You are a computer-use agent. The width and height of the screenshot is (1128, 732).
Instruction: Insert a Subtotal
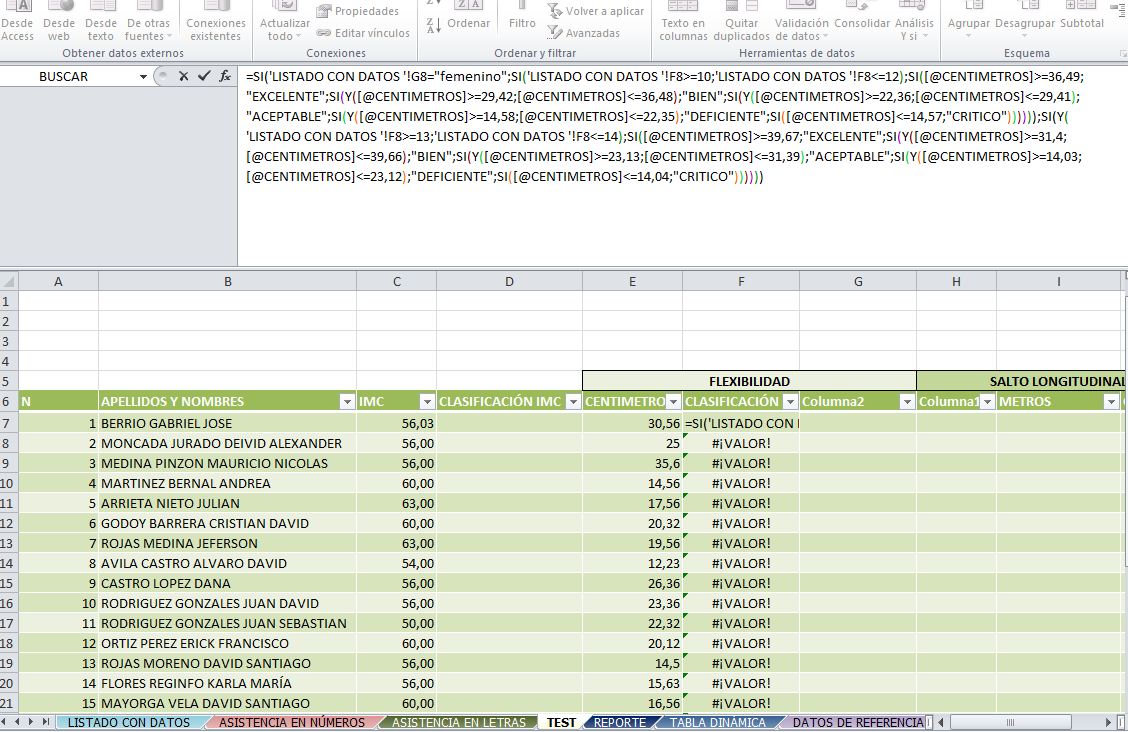pyautogui.click(x=1082, y=18)
